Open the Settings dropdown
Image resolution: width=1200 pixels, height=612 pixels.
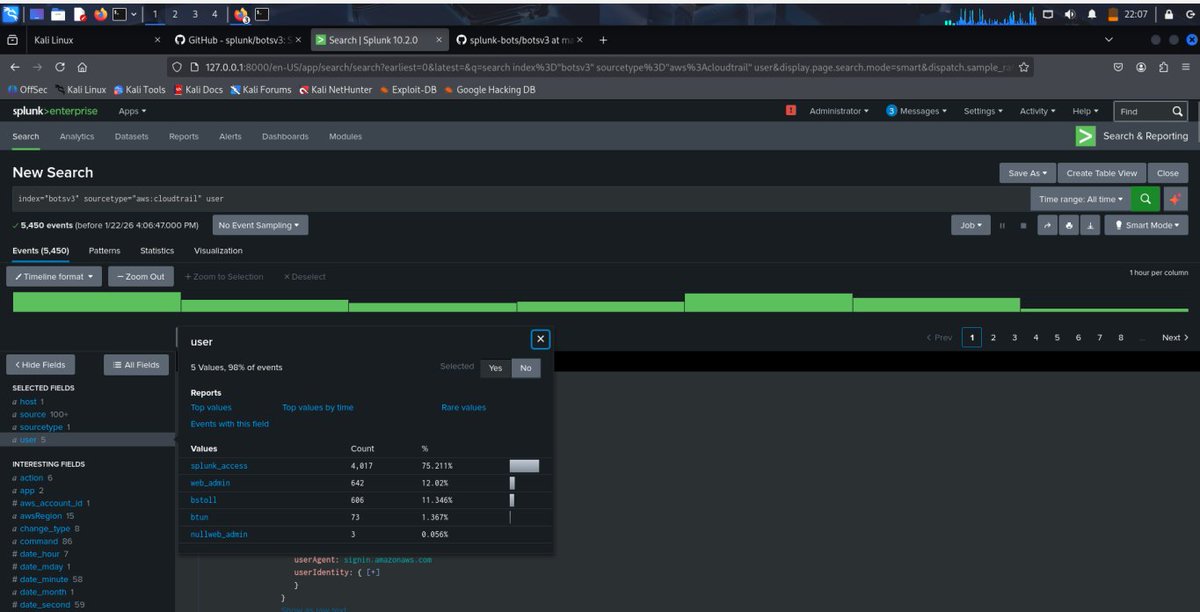[x=983, y=111]
